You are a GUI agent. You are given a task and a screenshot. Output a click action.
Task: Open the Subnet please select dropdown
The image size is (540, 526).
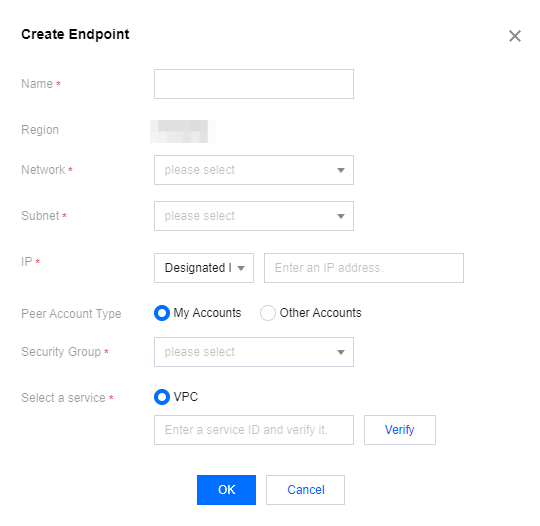click(254, 216)
